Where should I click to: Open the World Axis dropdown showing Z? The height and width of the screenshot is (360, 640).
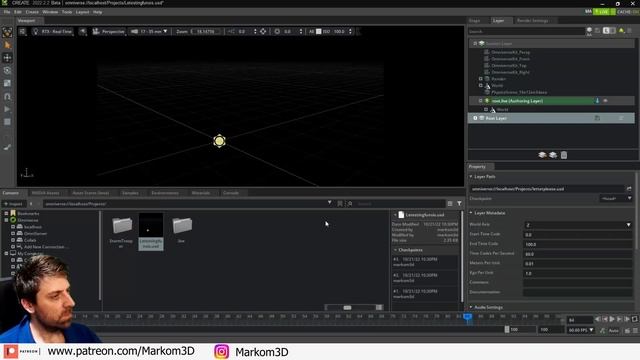(578, 225)
